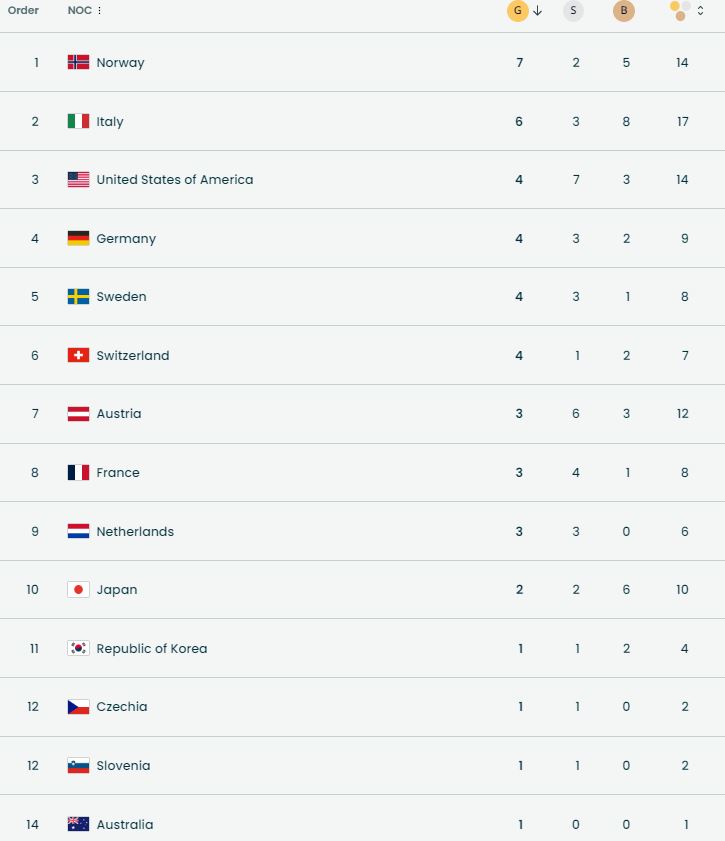
Task: Toggle the total medals sort chevrons
Action: pyautogui.click(x=700, y=11)
